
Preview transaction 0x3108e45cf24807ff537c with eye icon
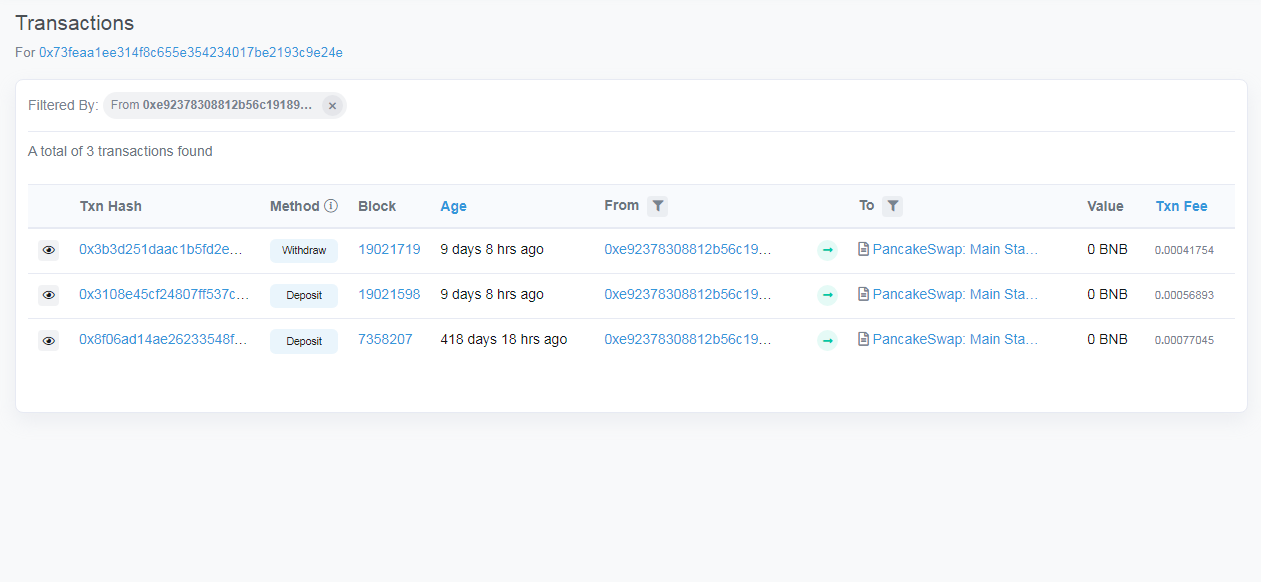point(48,295)
